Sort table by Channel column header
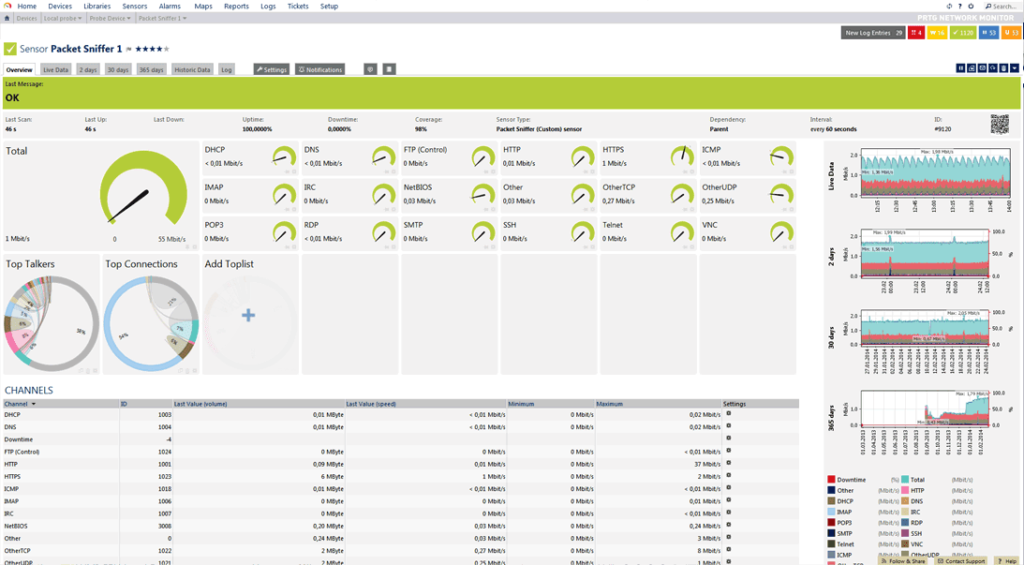 [x=20, y=404]
